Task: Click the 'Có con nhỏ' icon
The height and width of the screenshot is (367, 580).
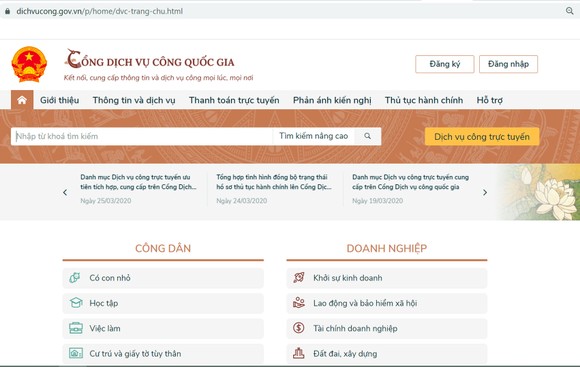Action: pyautogui.click(x=75, y=277)
